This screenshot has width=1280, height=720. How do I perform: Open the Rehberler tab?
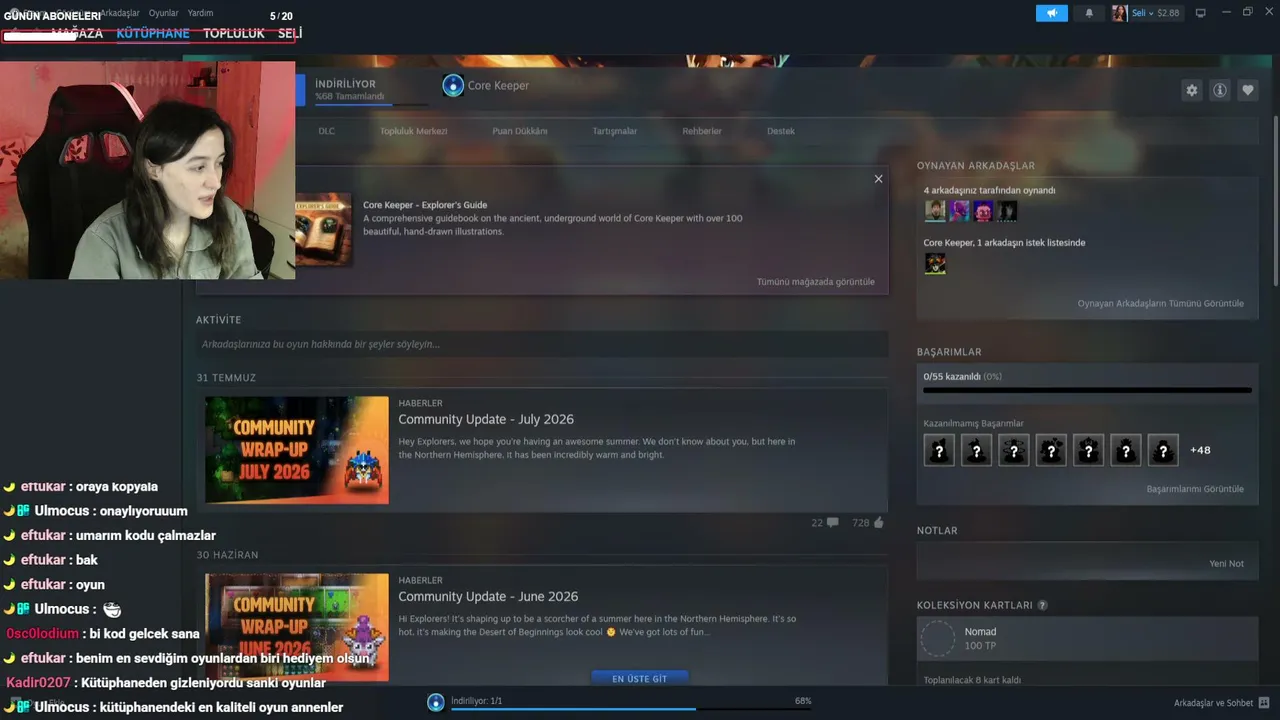(702, 131)
